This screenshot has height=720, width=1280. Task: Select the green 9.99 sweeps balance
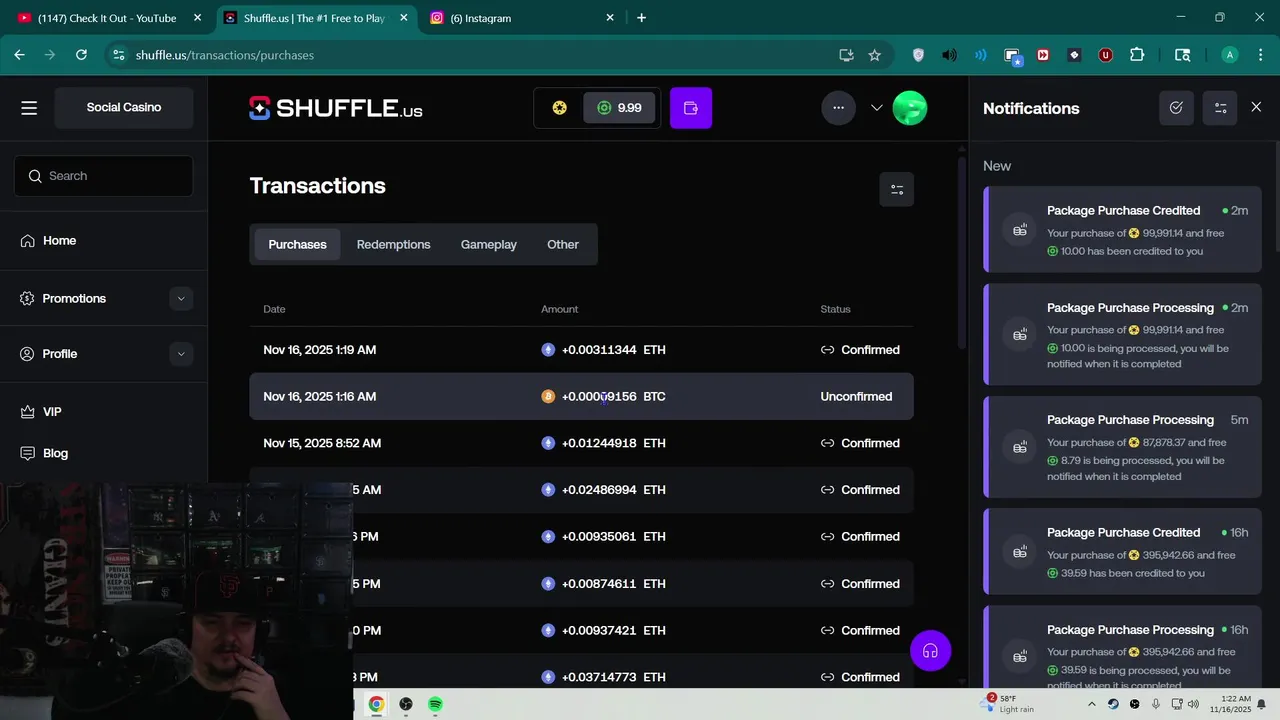(619, 108)
